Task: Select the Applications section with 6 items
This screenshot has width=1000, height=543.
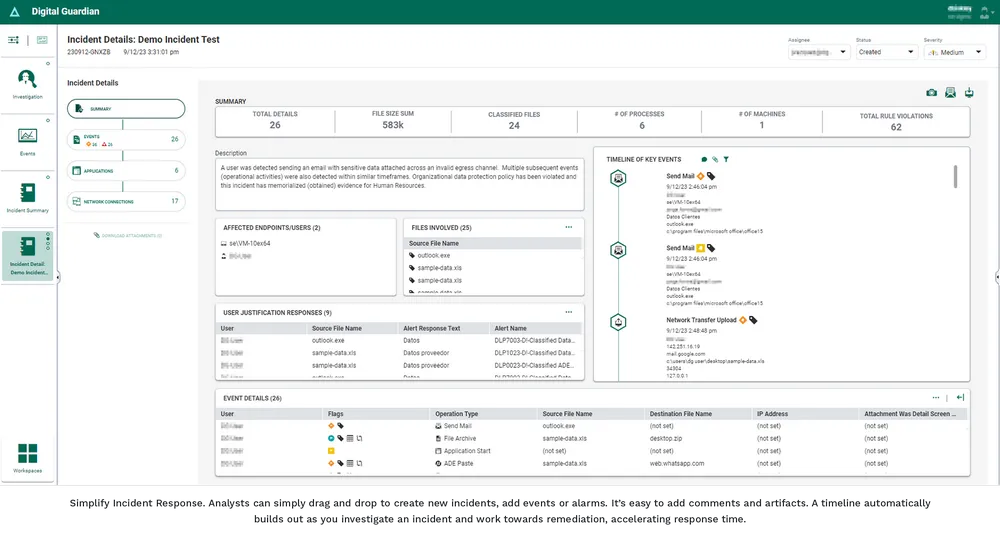Action: pyautogui.click(x=126, y=170)
